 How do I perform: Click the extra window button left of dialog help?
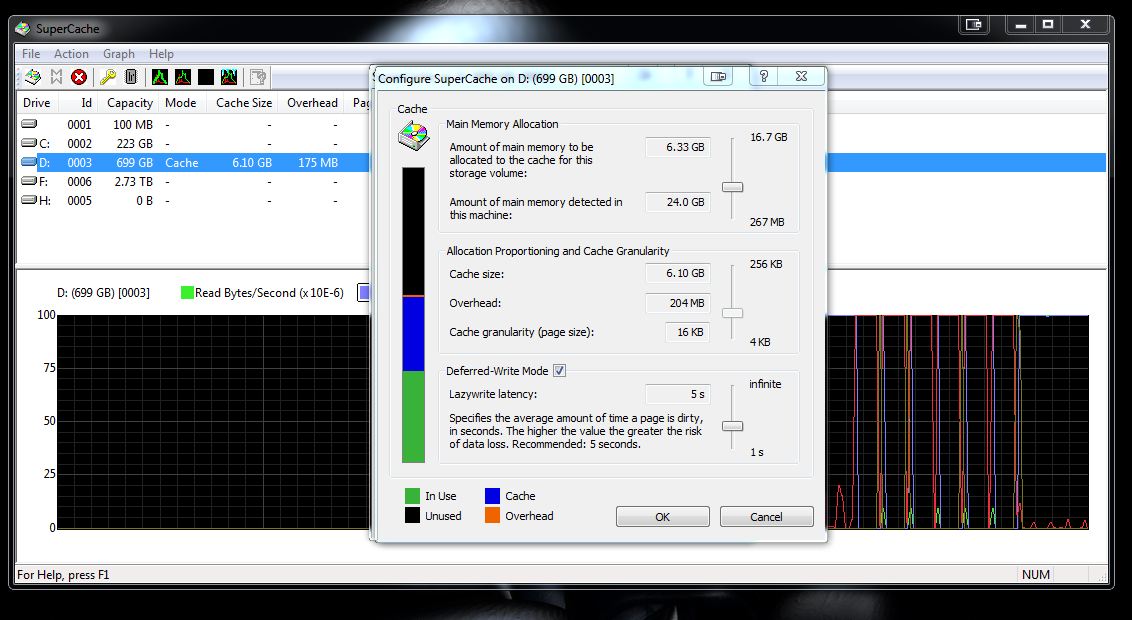pyautogui.click(x=718, y=77)
